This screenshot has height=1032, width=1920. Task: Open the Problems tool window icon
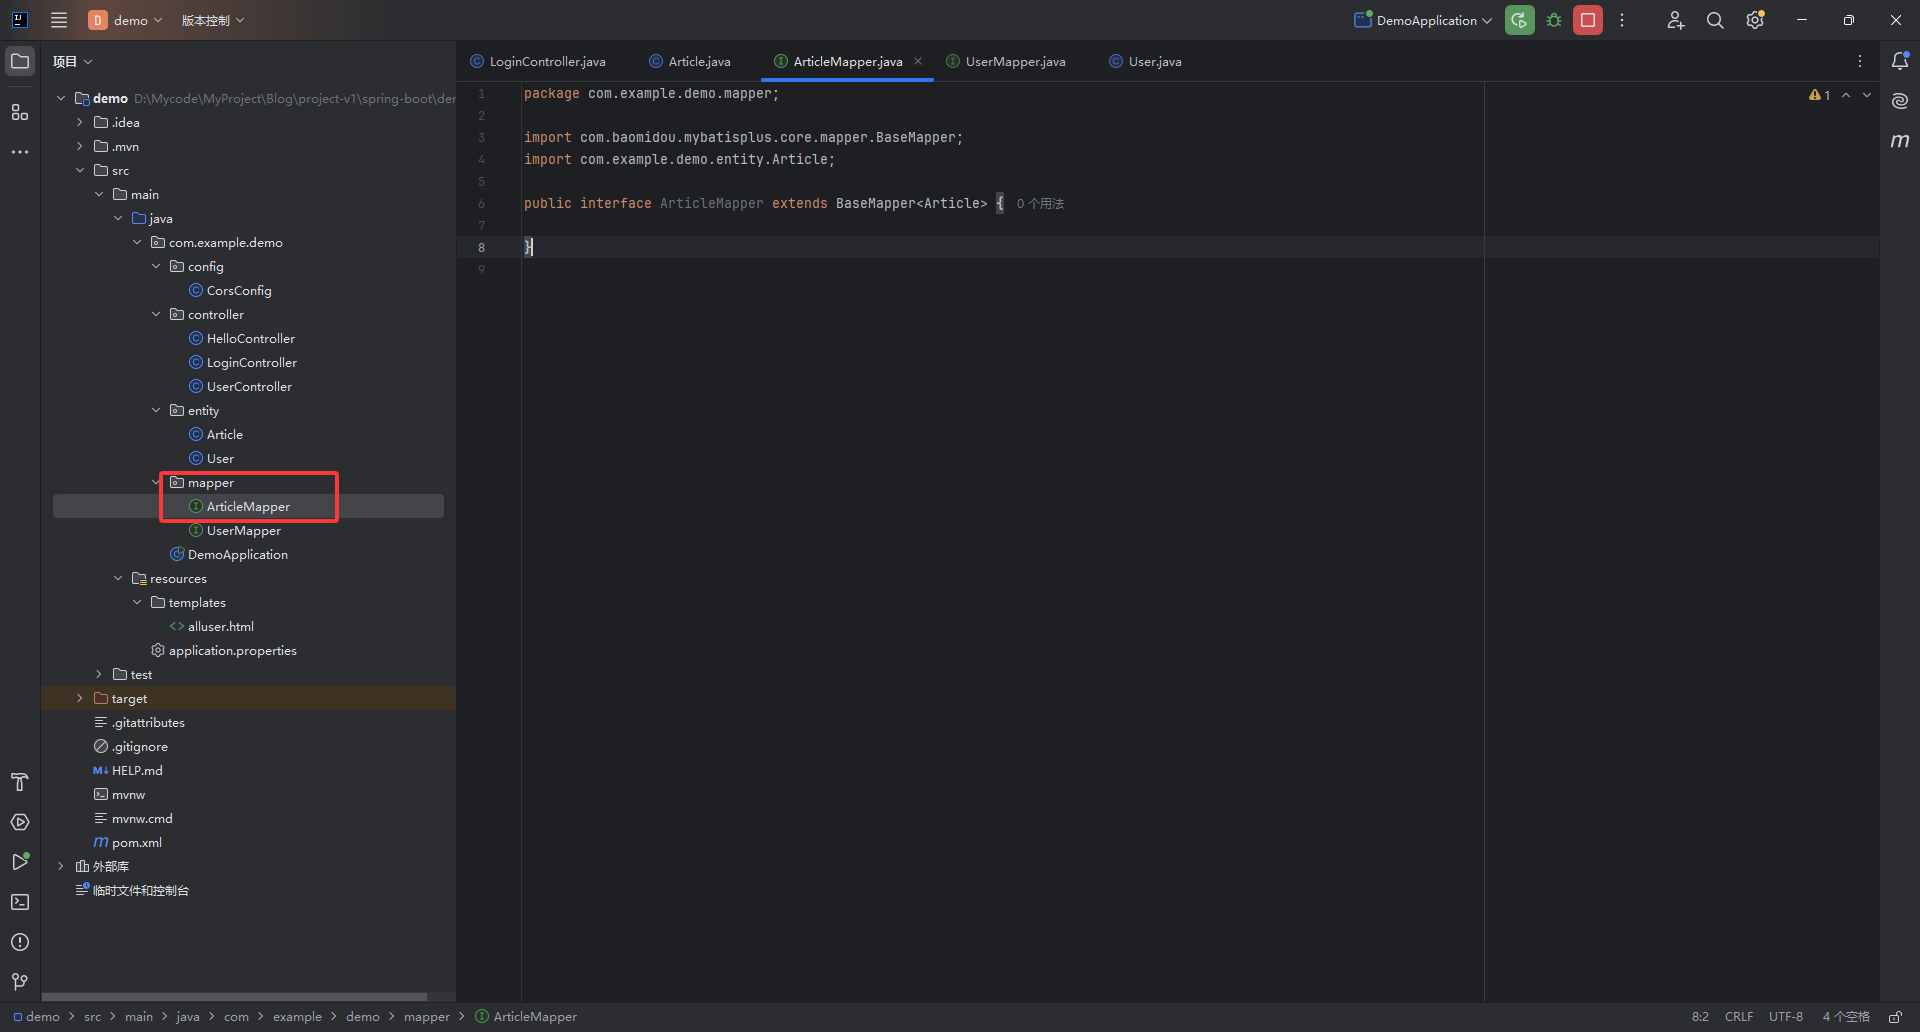[x=20, y=942]
